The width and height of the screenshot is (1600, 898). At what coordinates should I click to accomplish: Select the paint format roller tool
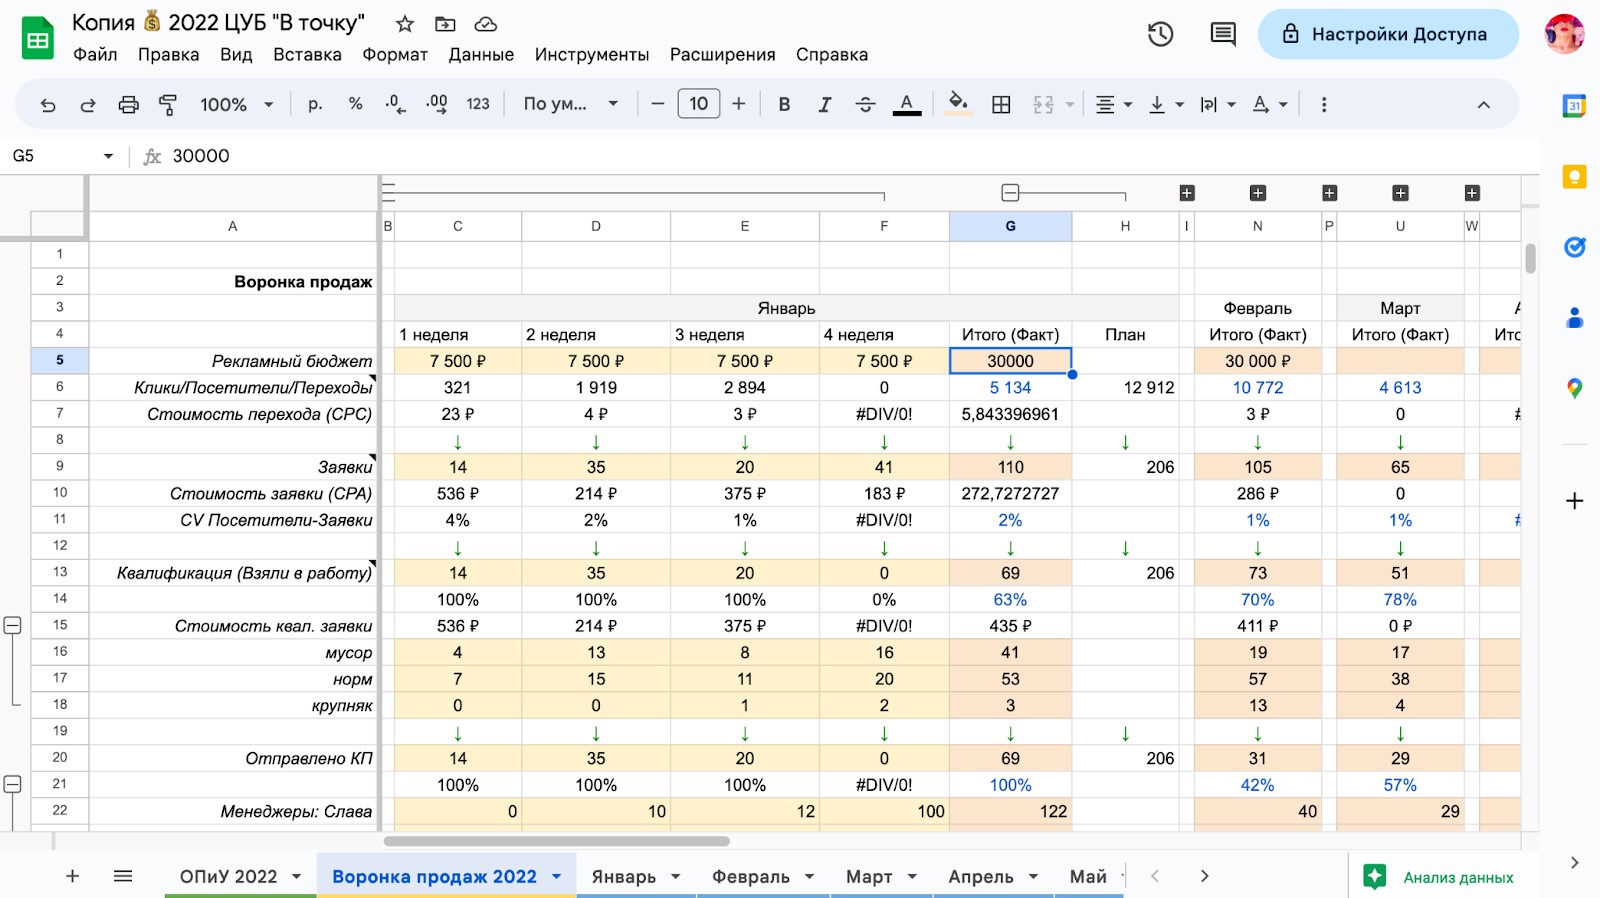point(168,104)
